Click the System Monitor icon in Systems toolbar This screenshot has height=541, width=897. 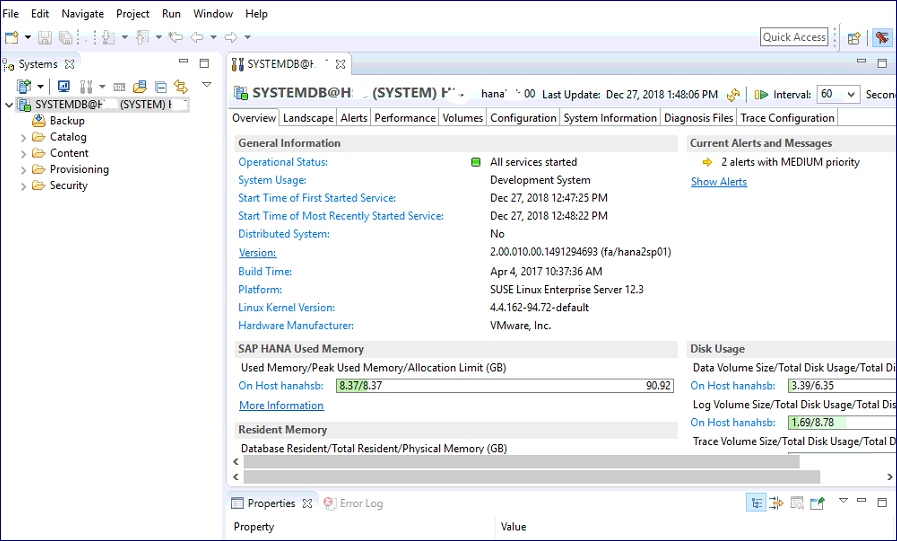(x=63, y=86)
